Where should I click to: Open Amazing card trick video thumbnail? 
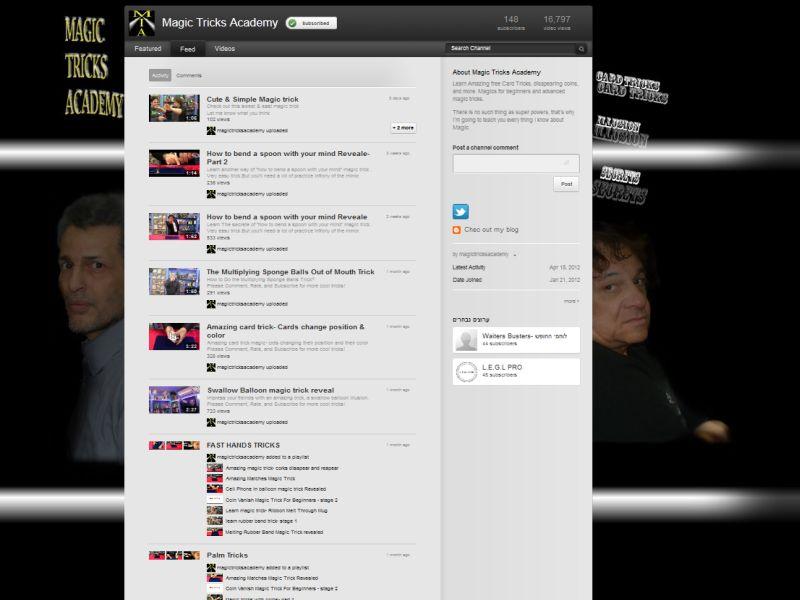pyautogui.click(x=174, y=337)
